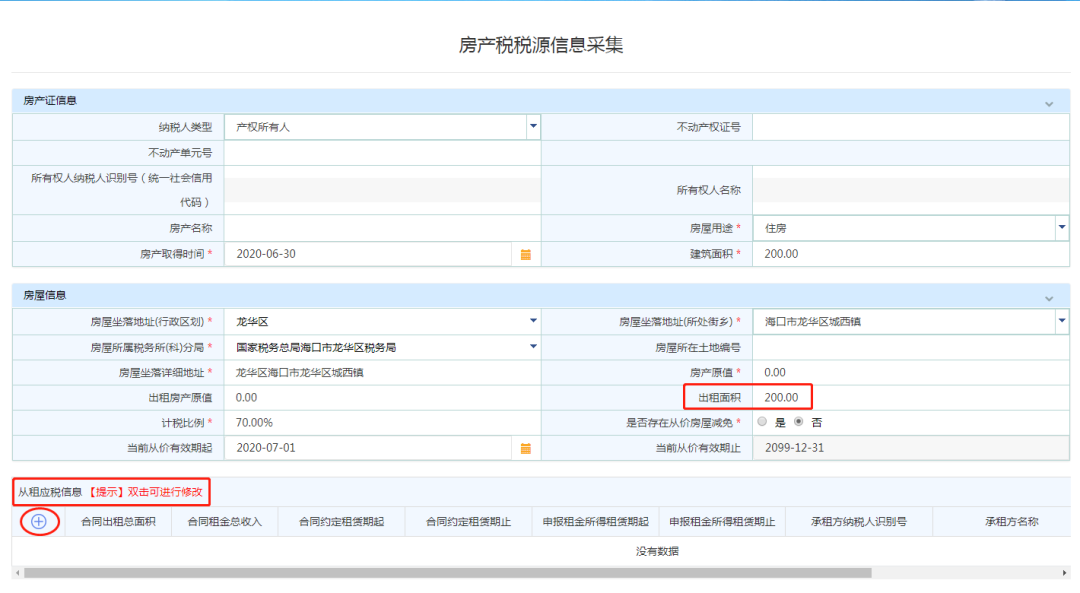Click the 房屋所在土地编号 input field
Screen dimensions: 1080x593
pyautogui.click(x=911, y=348)
